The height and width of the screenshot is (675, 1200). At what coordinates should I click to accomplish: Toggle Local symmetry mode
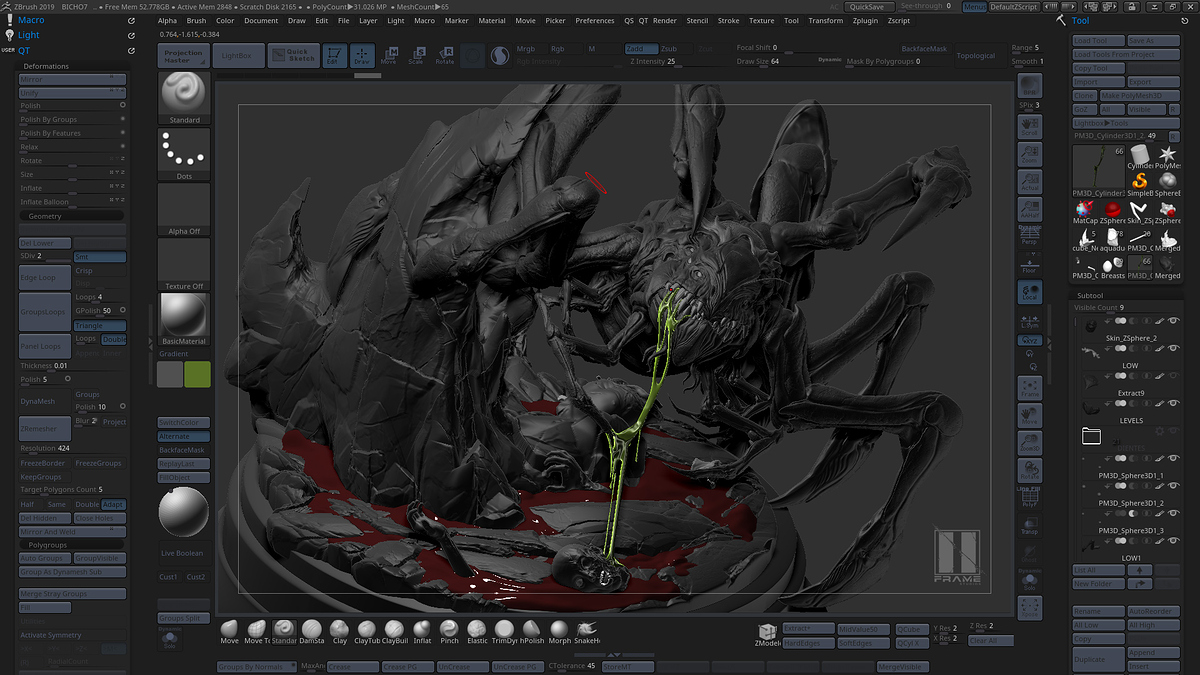coord(1029,292)
